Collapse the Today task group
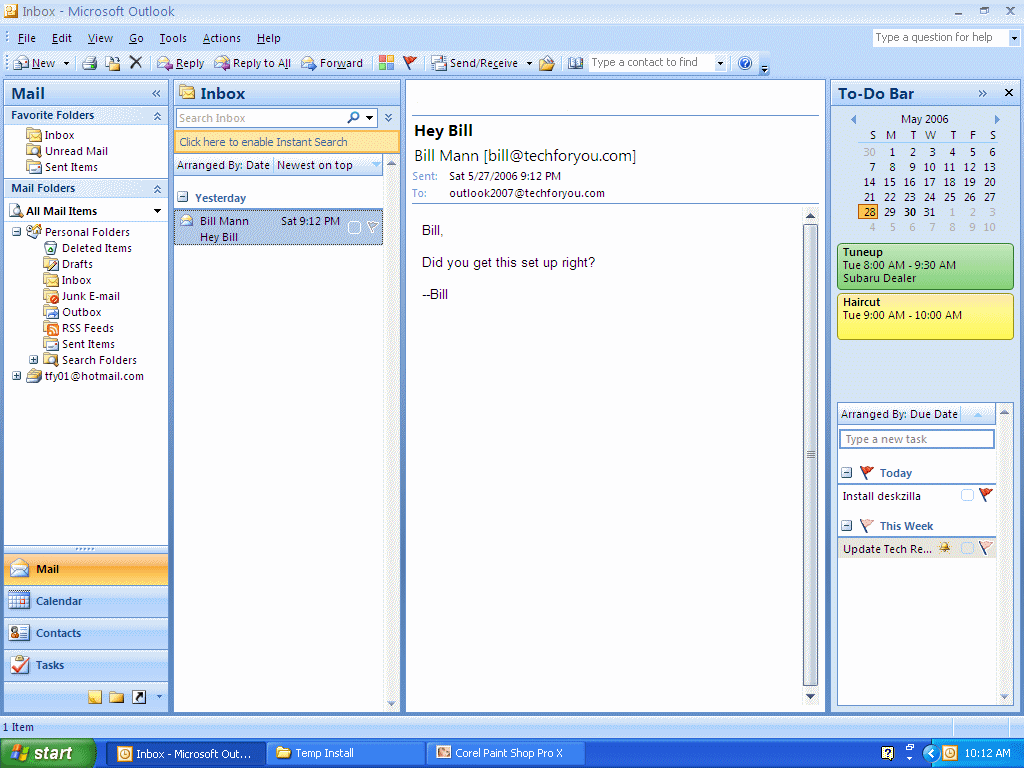This screenshot has width=1024, height=768. [x=846, y=473]
